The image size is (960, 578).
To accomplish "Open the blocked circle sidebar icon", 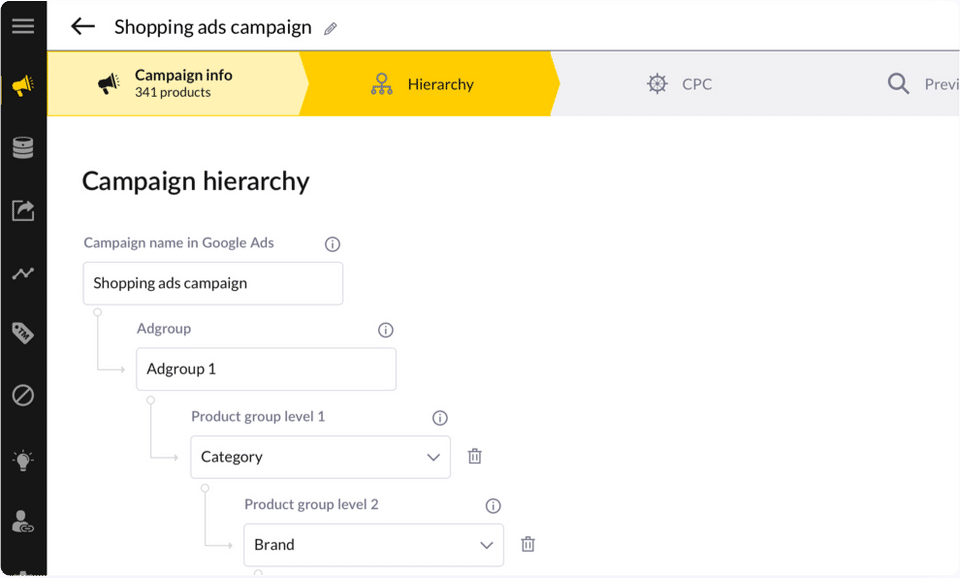I will pos(23,396).
